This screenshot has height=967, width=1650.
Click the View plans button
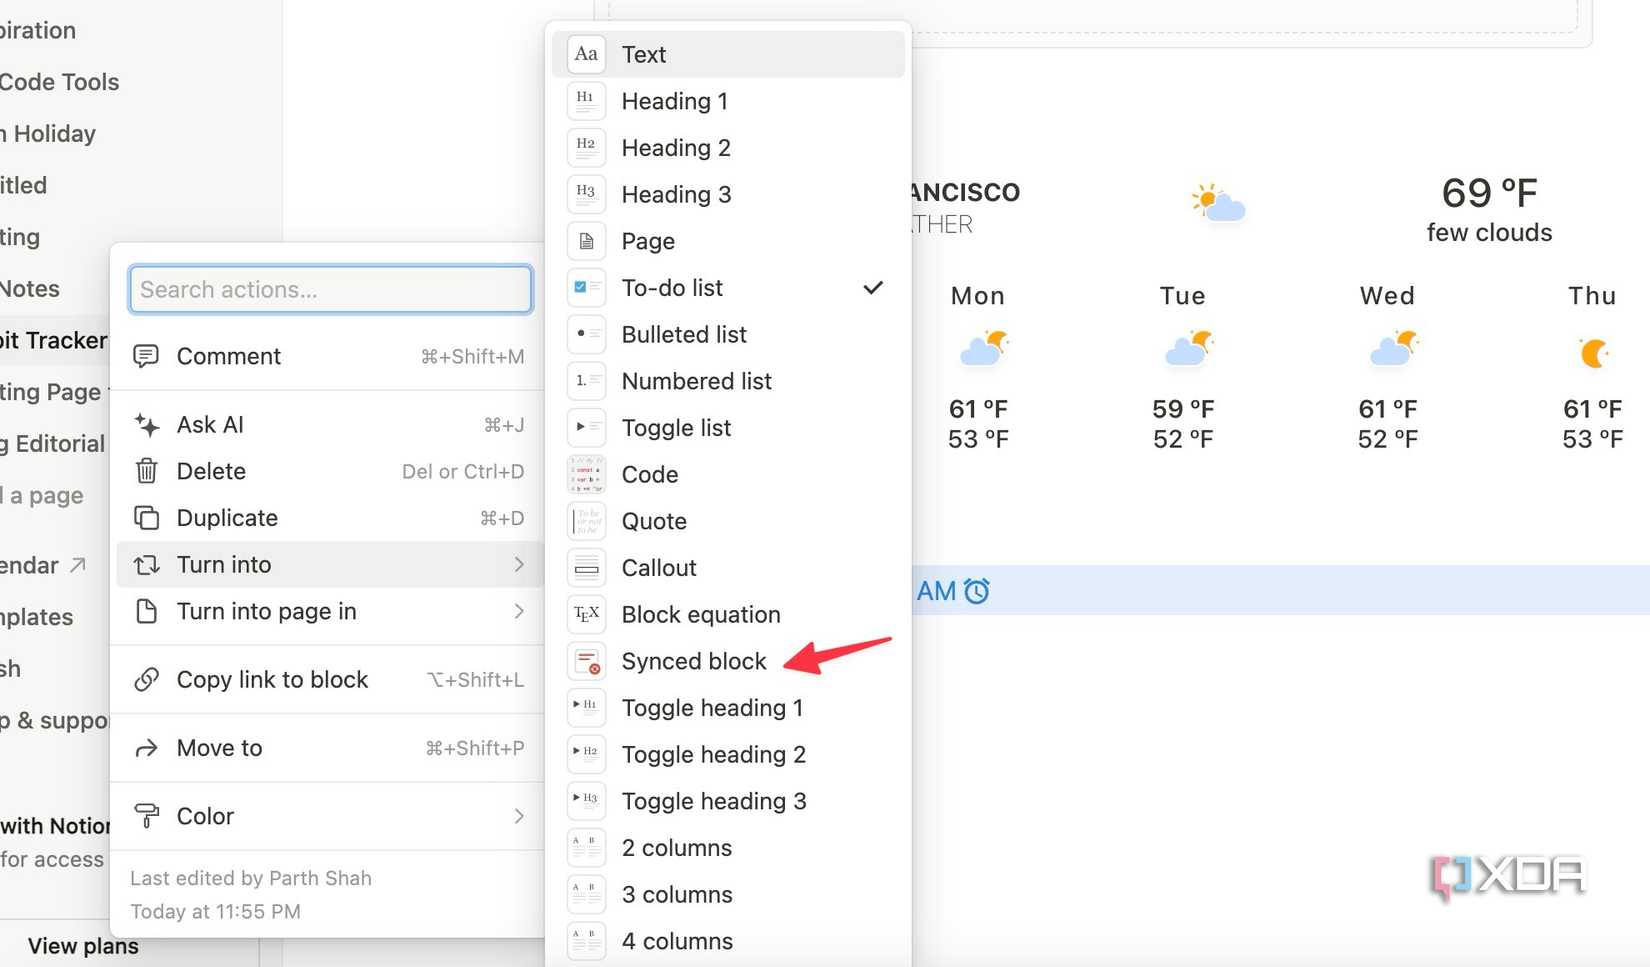[83, 945]
